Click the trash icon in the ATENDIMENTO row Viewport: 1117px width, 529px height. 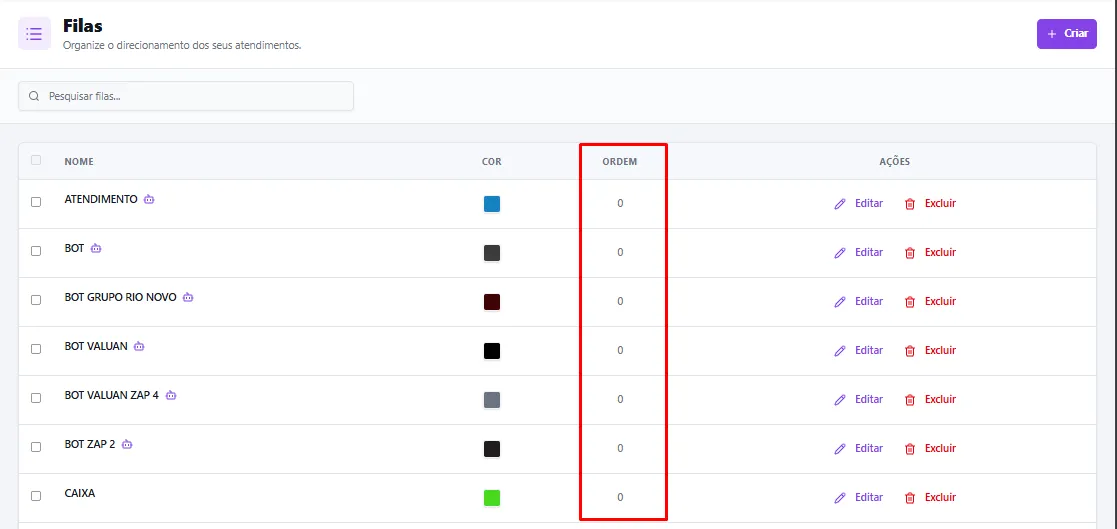point(910,204)
